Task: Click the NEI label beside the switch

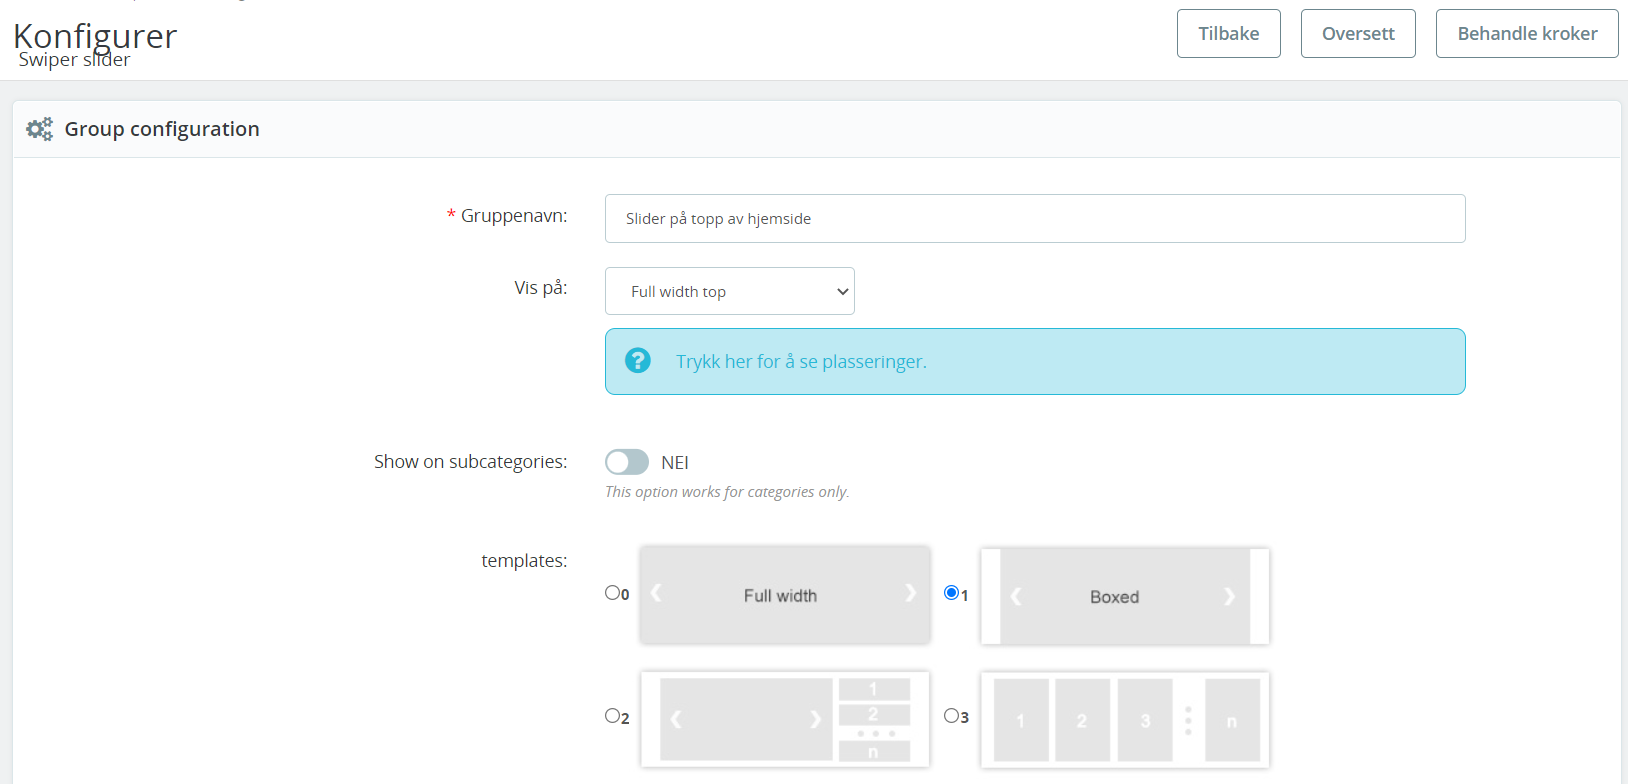Action: coord(675,463)
